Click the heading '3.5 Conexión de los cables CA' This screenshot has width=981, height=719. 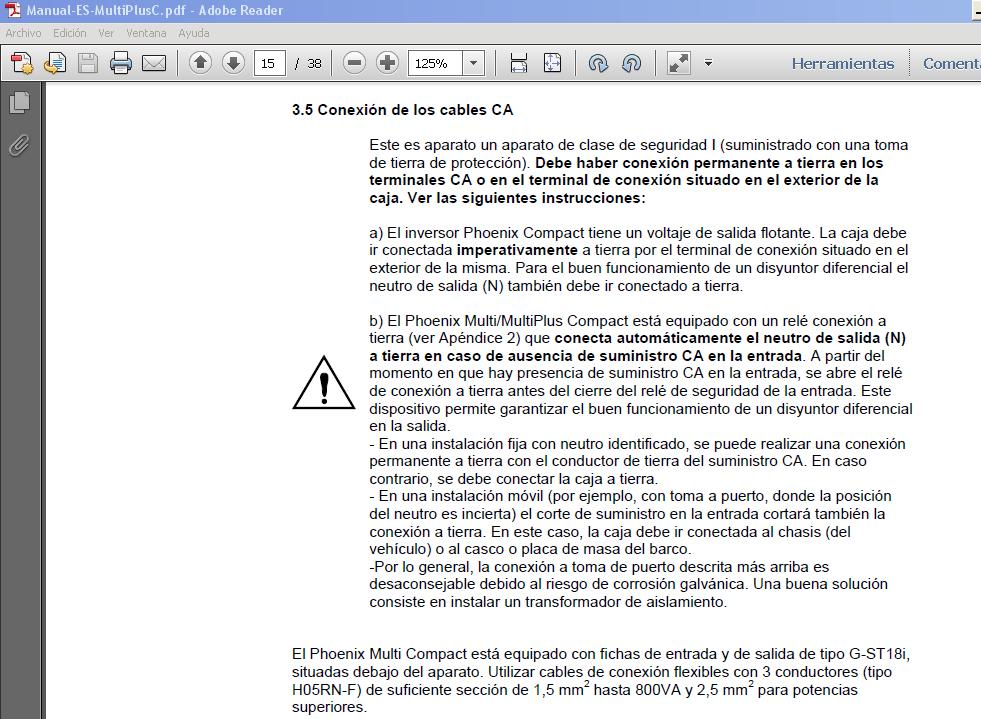point(402,110)
